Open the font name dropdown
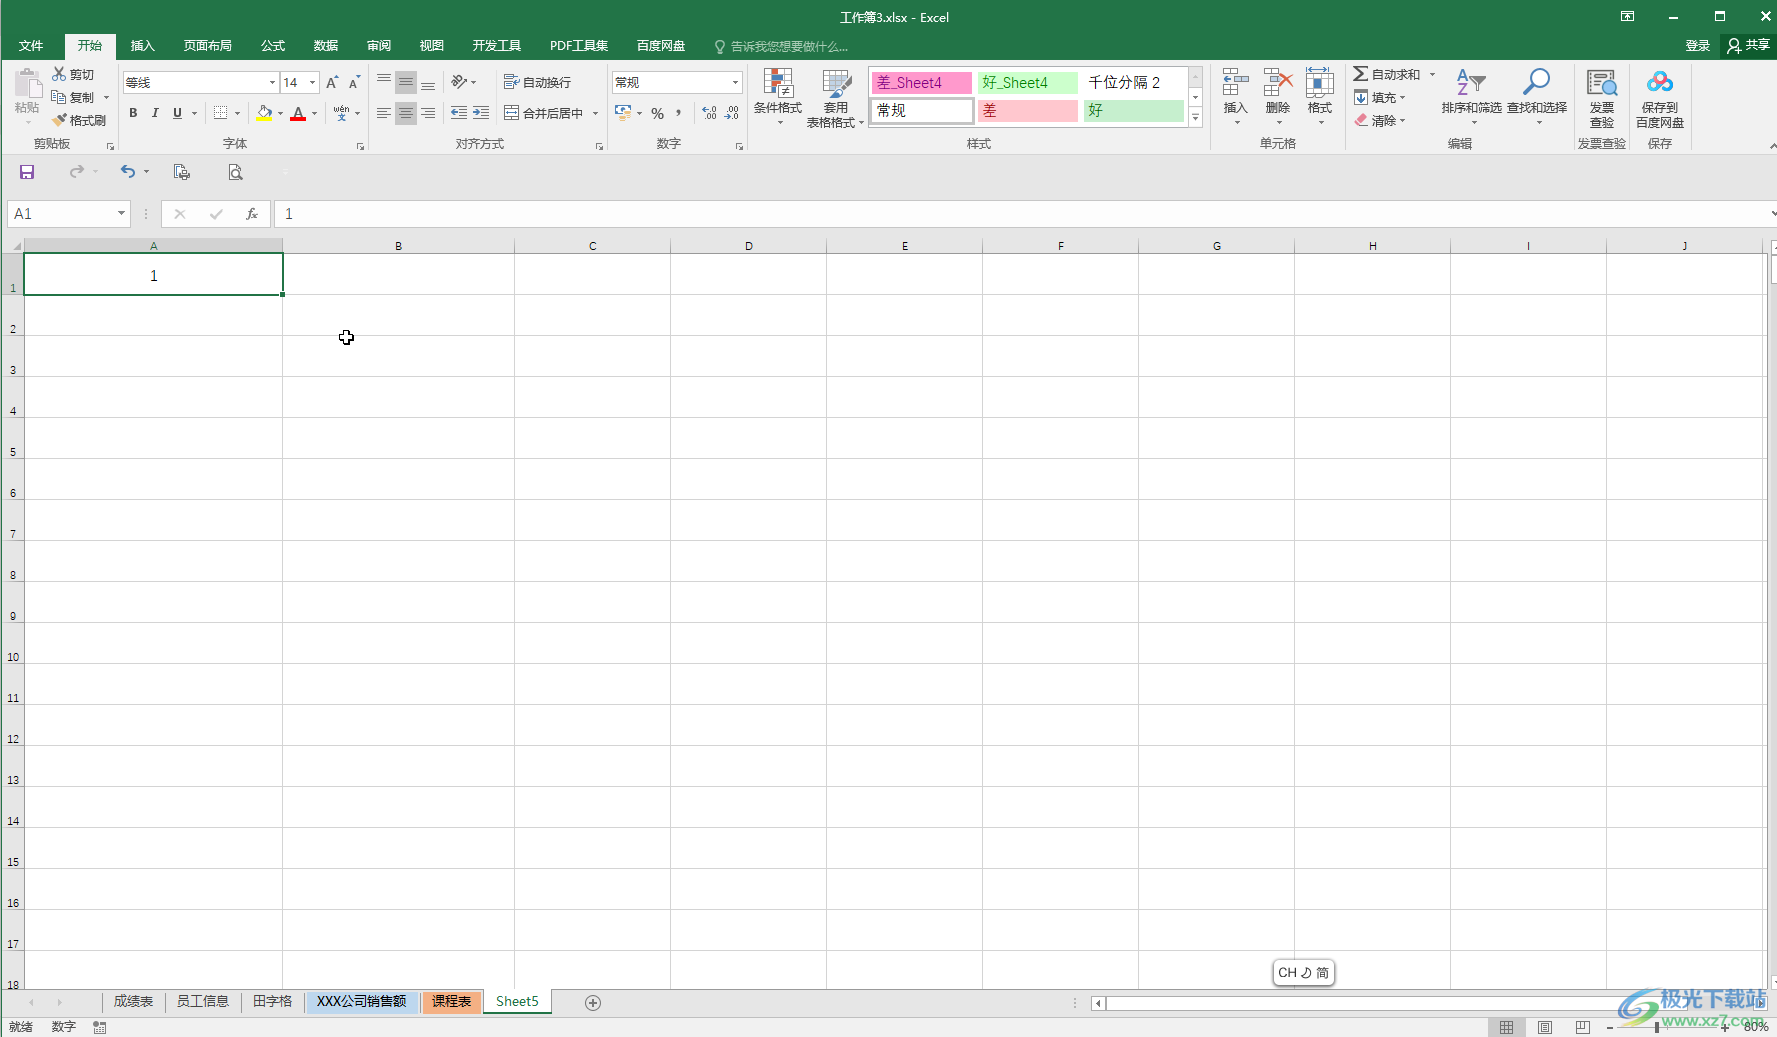 pos(272,82)
